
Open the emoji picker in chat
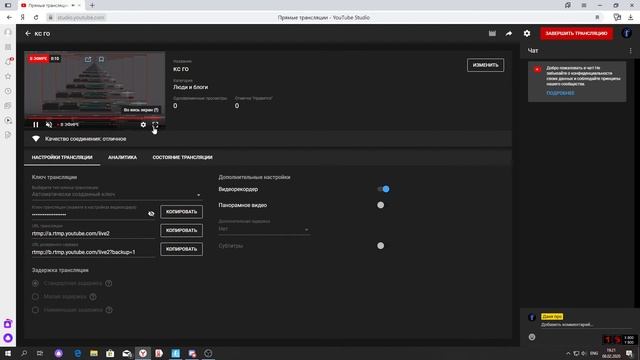532,337
